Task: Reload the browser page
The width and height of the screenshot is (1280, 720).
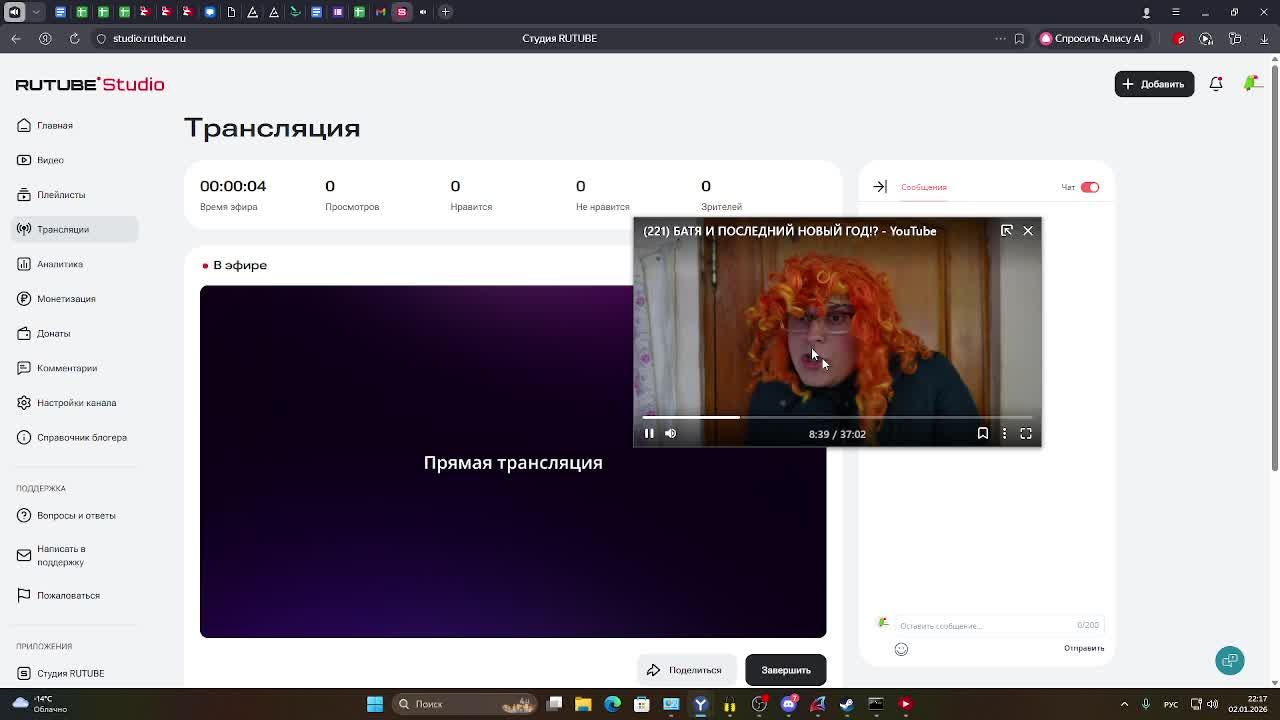Action: [74, 38]
